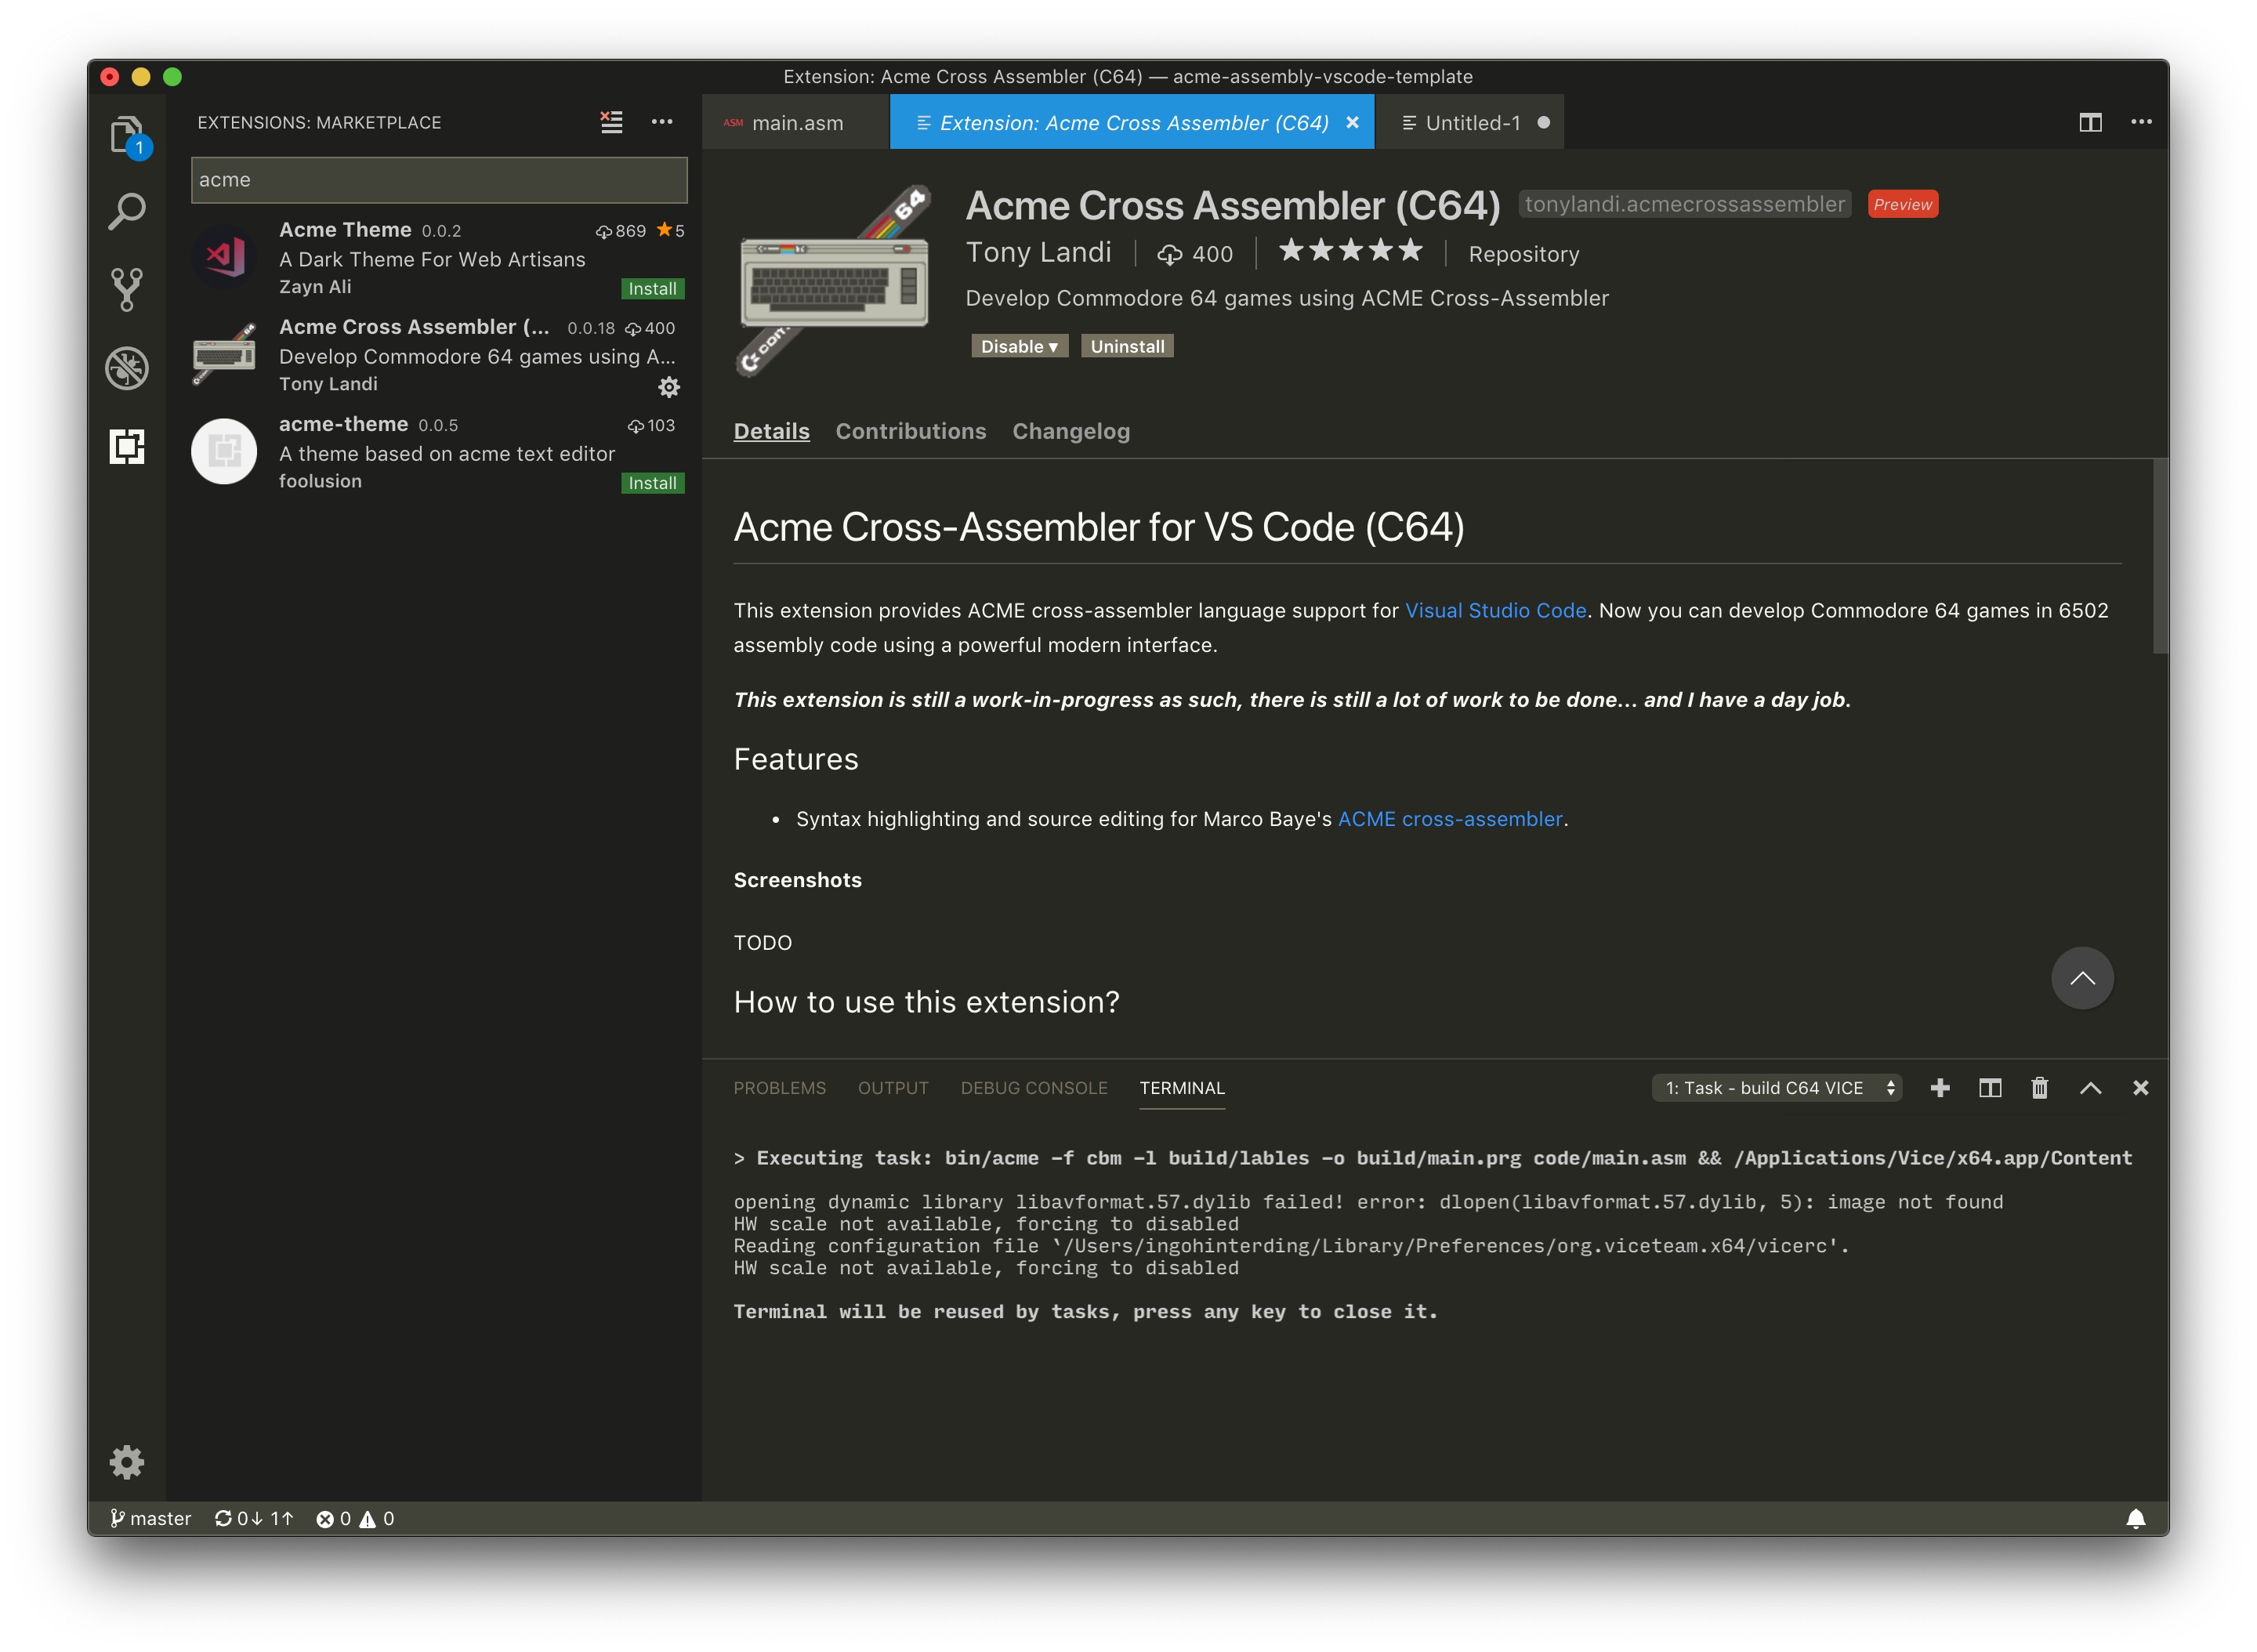2257x1652 pixels.
Task: Open the Debug view in activity bar
Action: click(x=127, y=368)
